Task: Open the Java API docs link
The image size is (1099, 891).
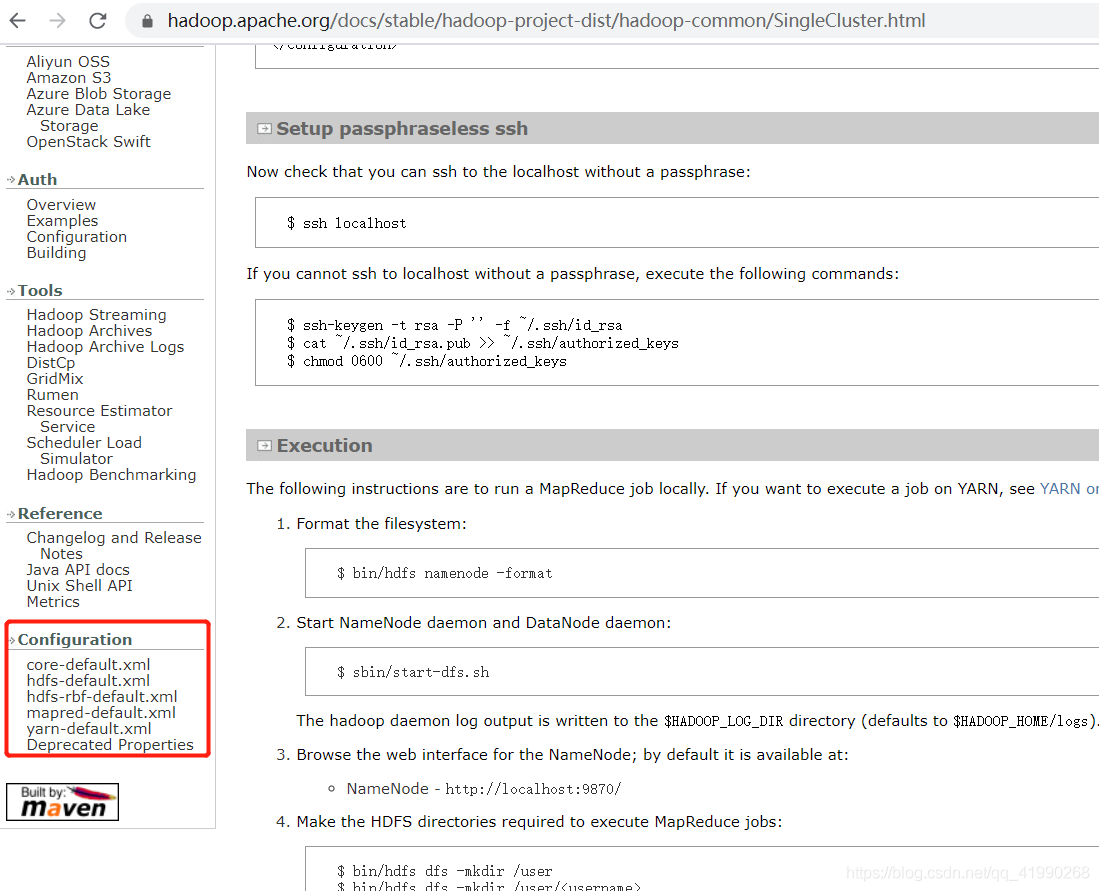Action: [78, 570]
